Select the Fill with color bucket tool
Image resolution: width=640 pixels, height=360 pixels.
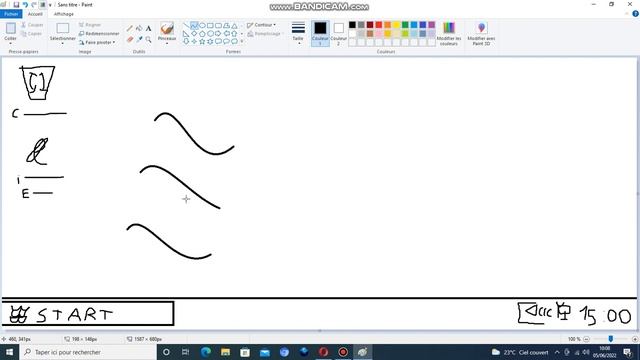[x=139, y=28]
